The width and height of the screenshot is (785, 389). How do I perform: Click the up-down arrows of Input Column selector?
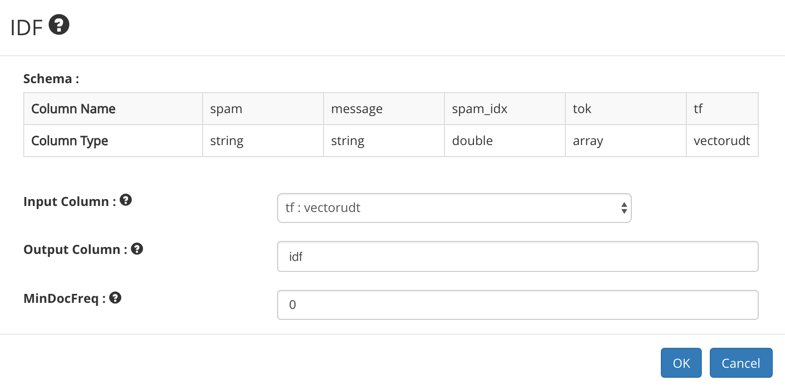click(624, 208)
